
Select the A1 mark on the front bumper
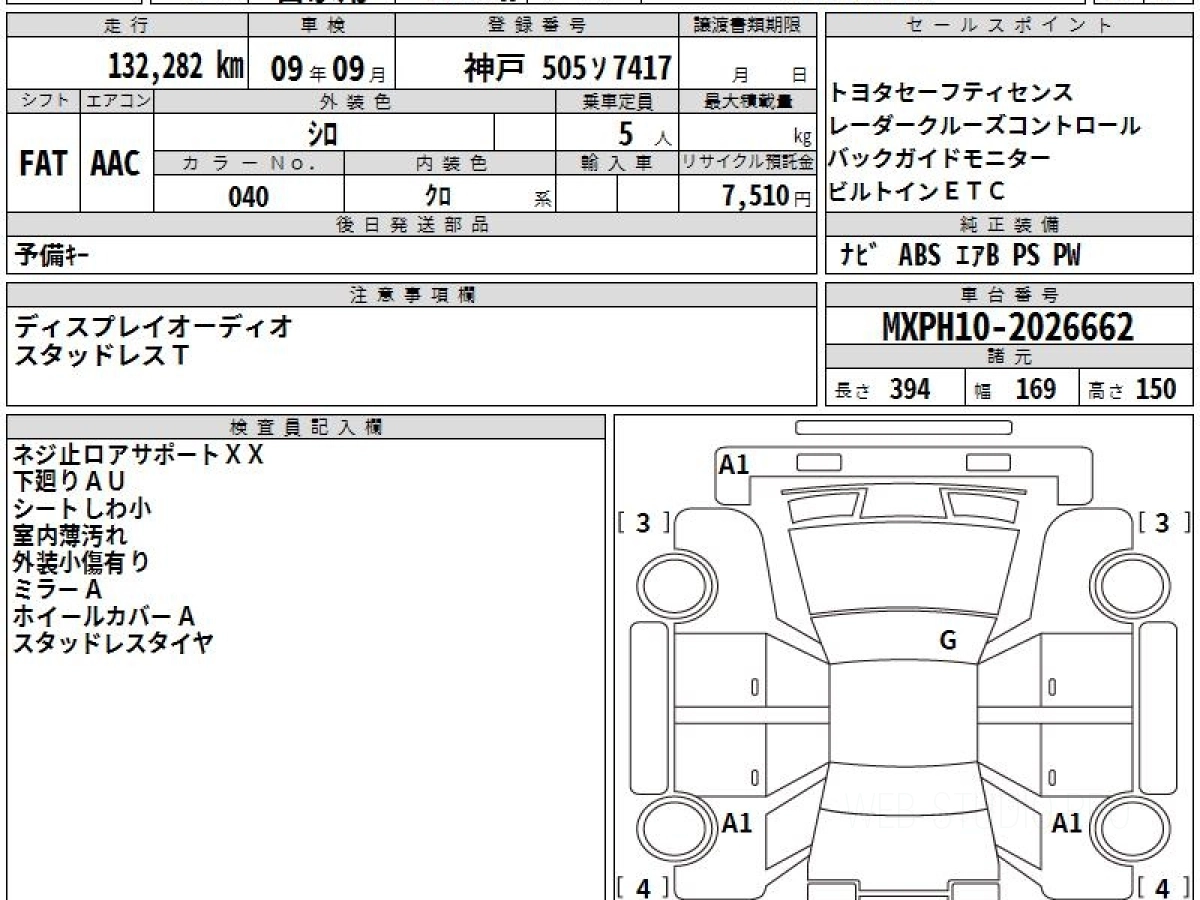(x=734, y=464)
